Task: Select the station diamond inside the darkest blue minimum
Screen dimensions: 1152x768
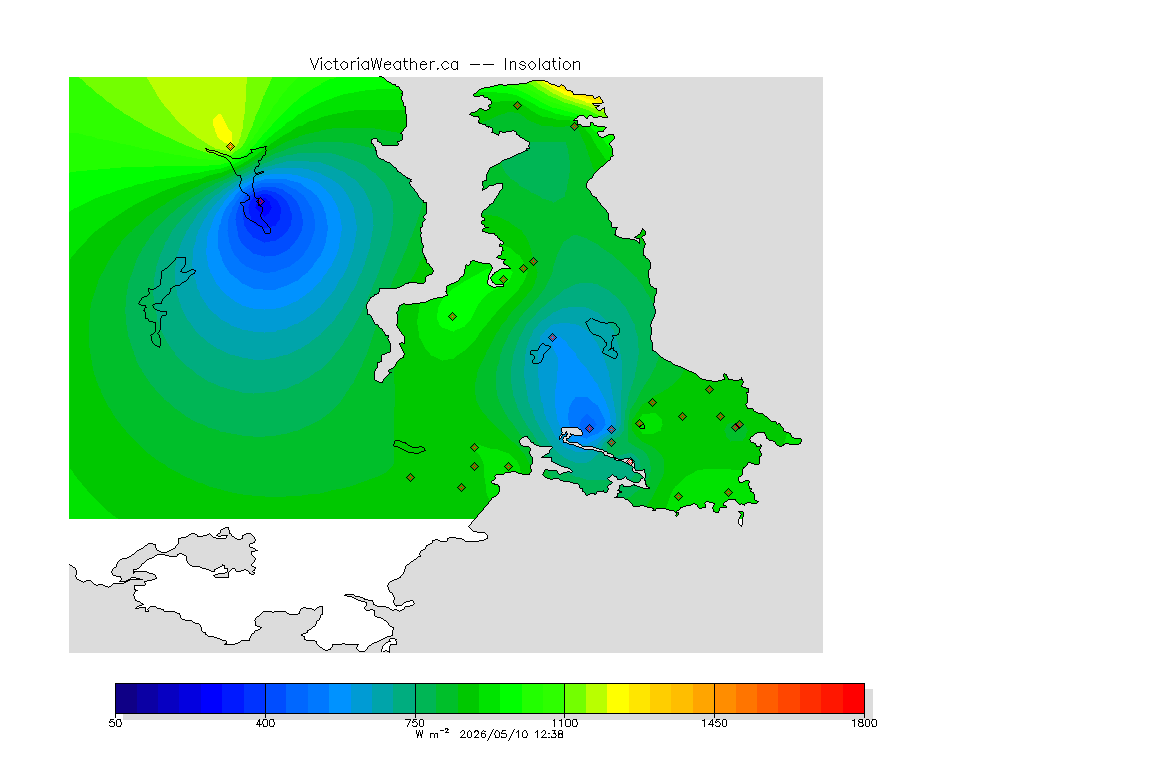Action: 260,202
